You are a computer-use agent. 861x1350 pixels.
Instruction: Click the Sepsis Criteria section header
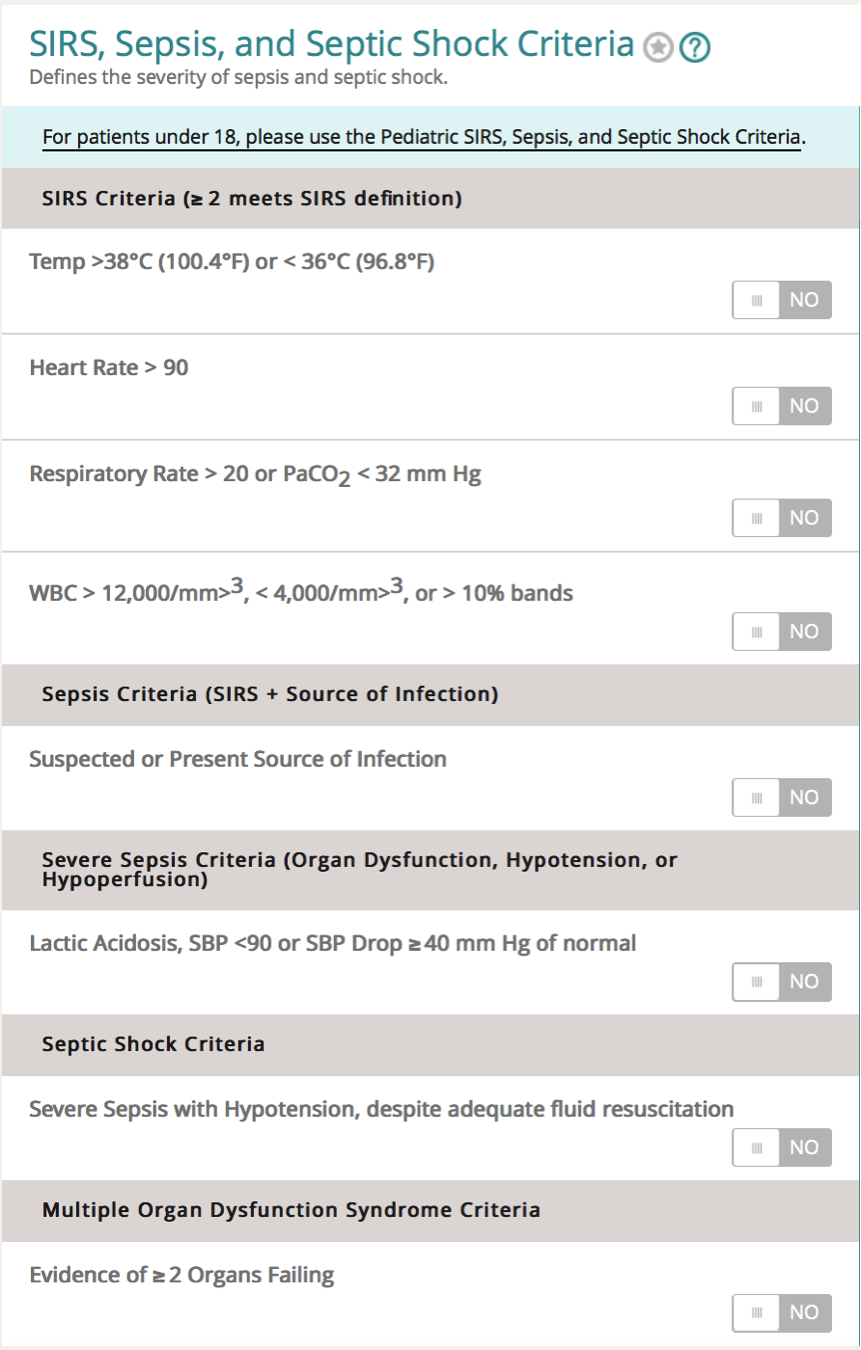270,694
